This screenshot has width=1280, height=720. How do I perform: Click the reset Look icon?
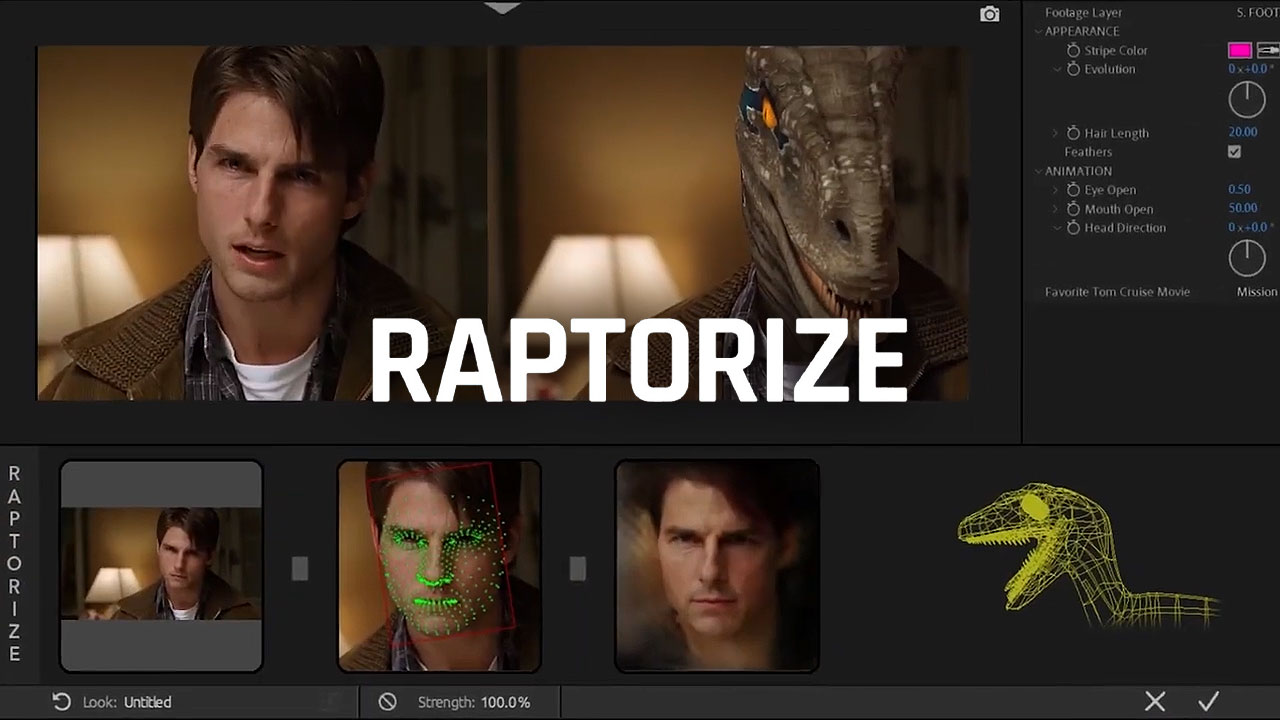(x=62, y=702)
